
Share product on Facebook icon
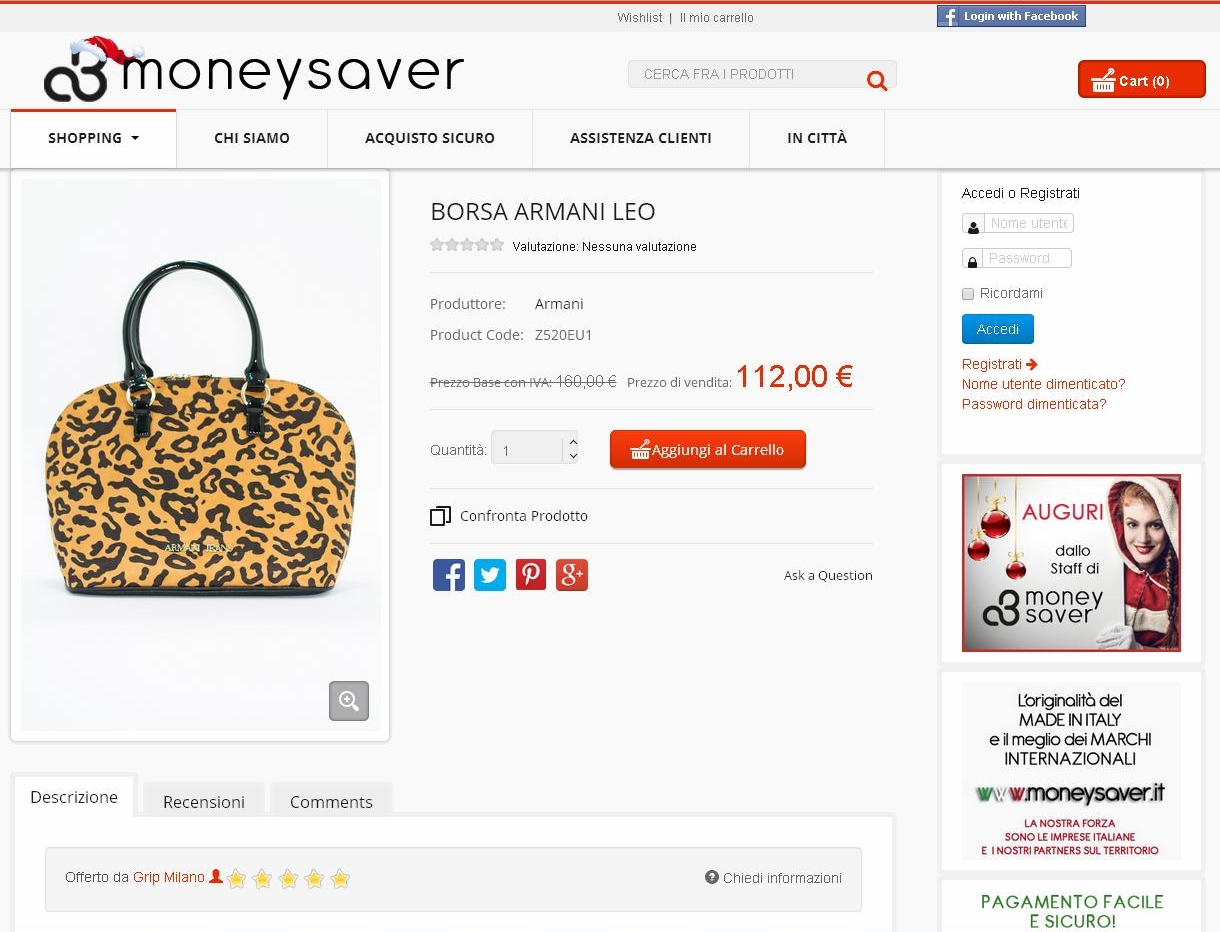(x=449, y=575)
